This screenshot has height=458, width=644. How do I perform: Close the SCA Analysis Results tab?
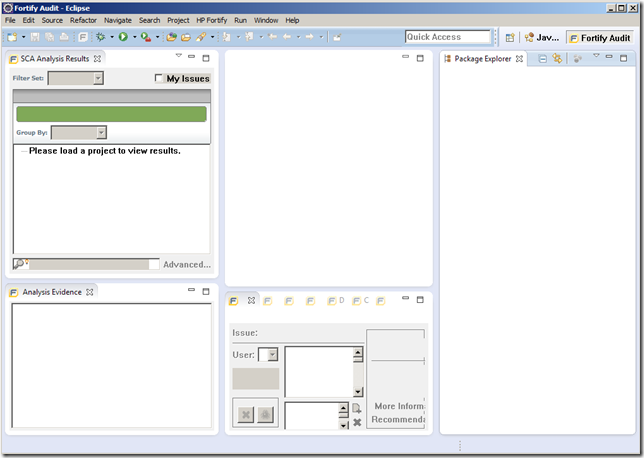click(x=97, y=59)
